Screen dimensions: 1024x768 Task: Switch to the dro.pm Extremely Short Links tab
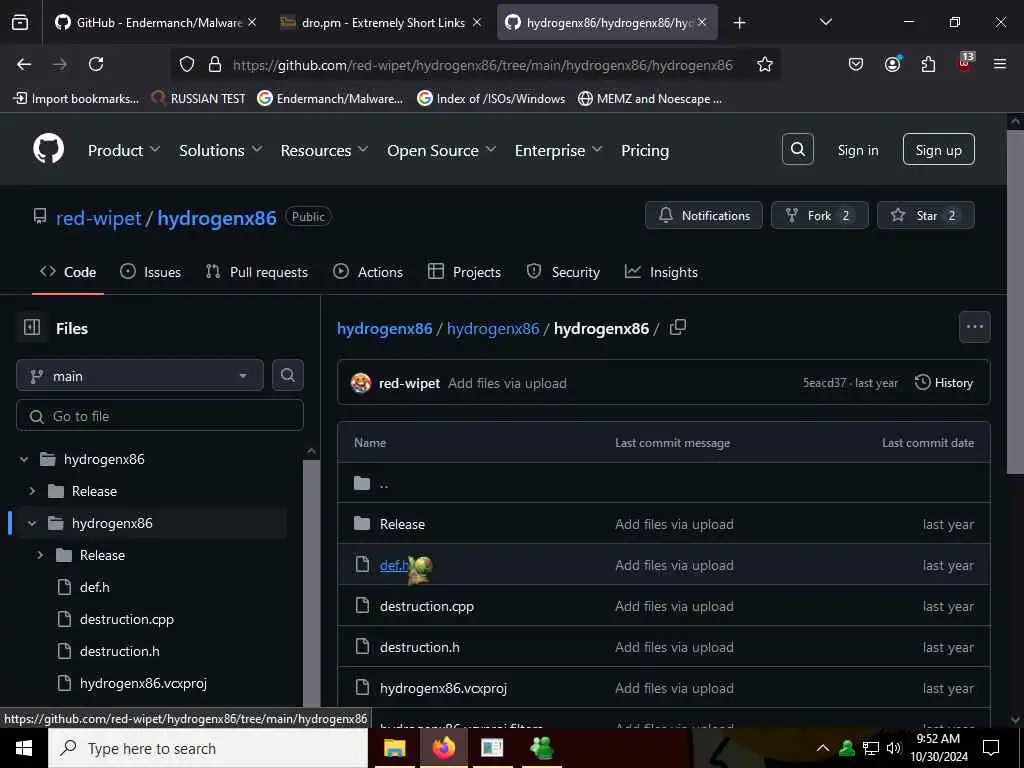tap(381, 23)
